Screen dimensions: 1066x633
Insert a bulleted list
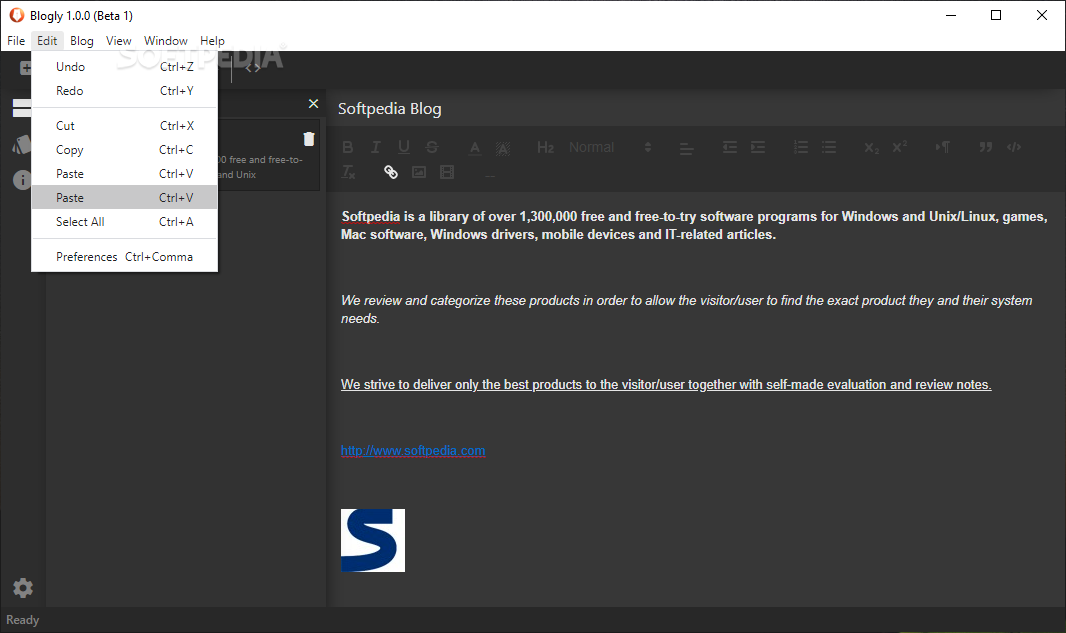click(829, 147)
